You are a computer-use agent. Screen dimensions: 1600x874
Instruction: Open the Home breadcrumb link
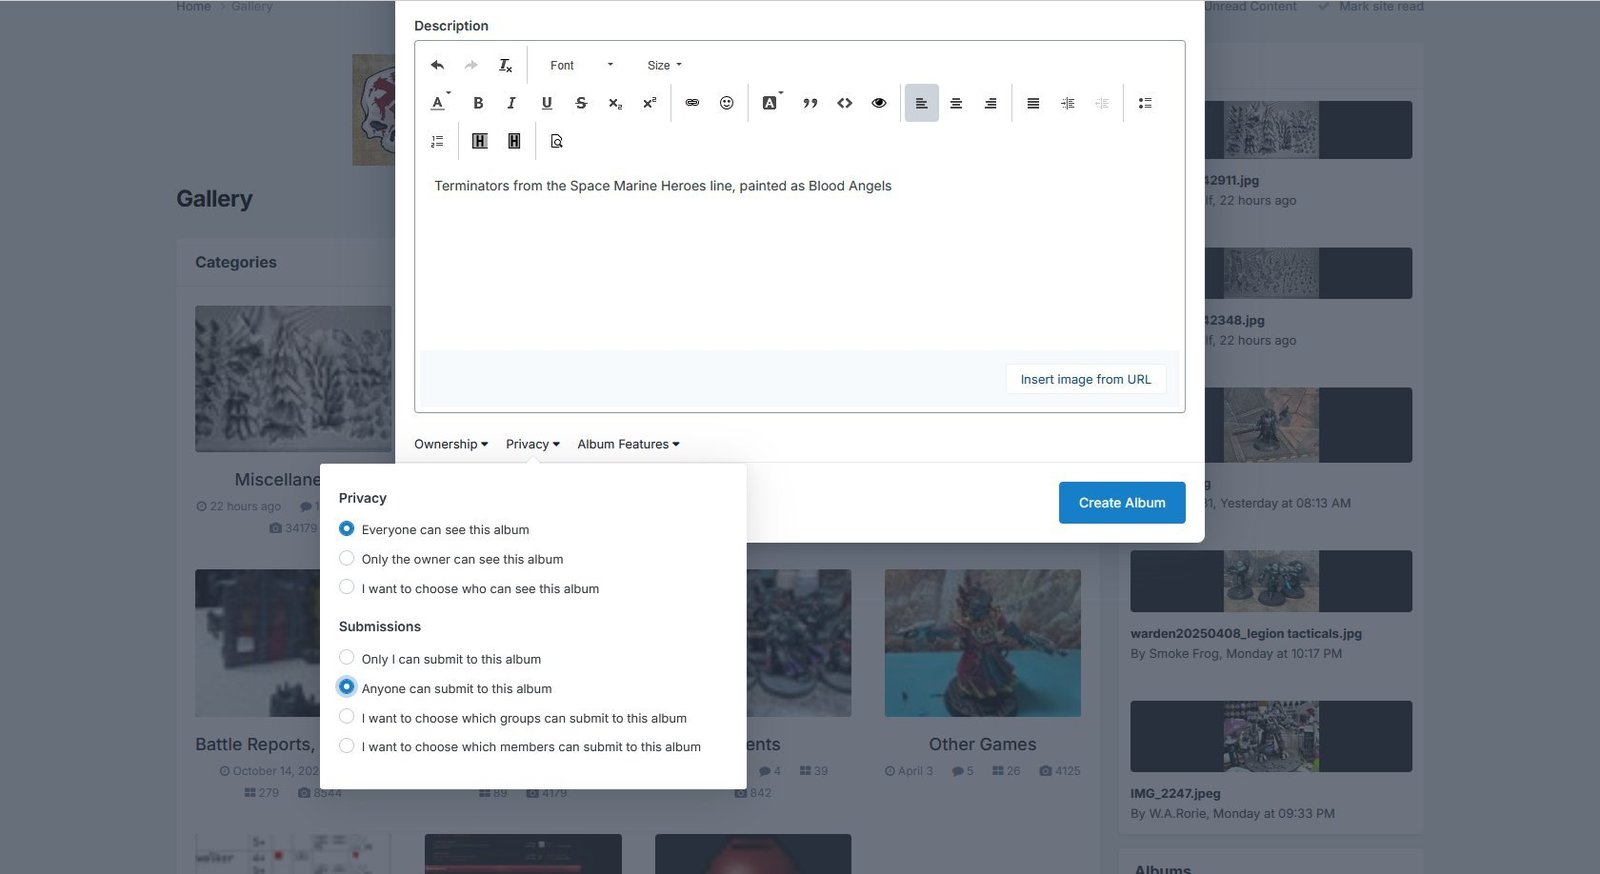pos(194,6)
